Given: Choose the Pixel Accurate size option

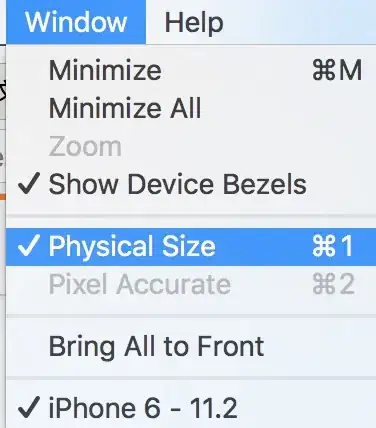Looking at the screenshot, I should click(191, 284).
